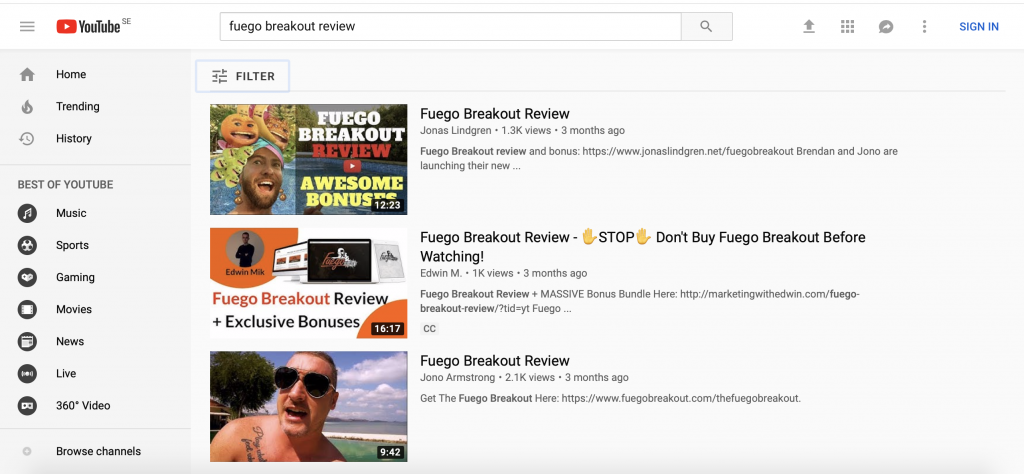Expand the FILTER options
This screenshot has width=1024, height=474.
242,76
